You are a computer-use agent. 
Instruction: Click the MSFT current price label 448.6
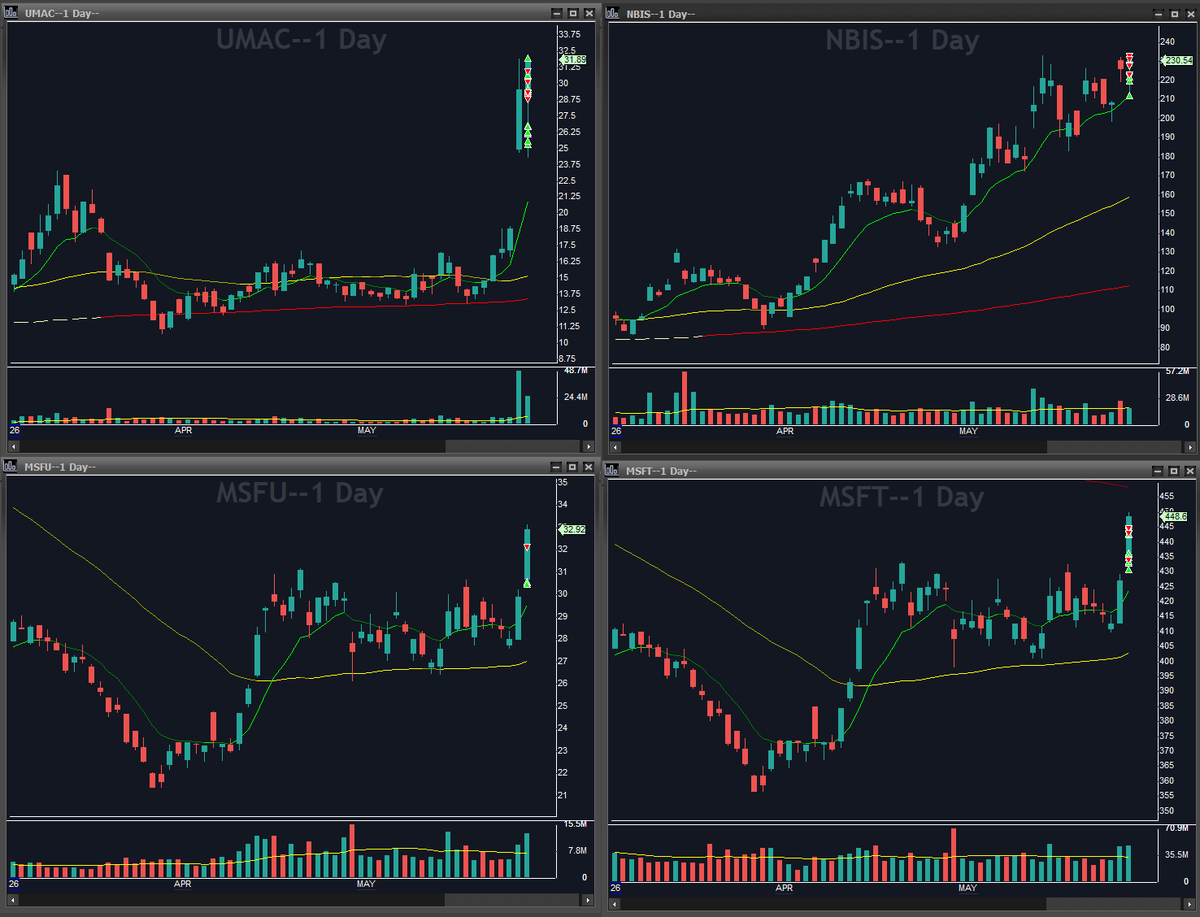[1176, 516]
